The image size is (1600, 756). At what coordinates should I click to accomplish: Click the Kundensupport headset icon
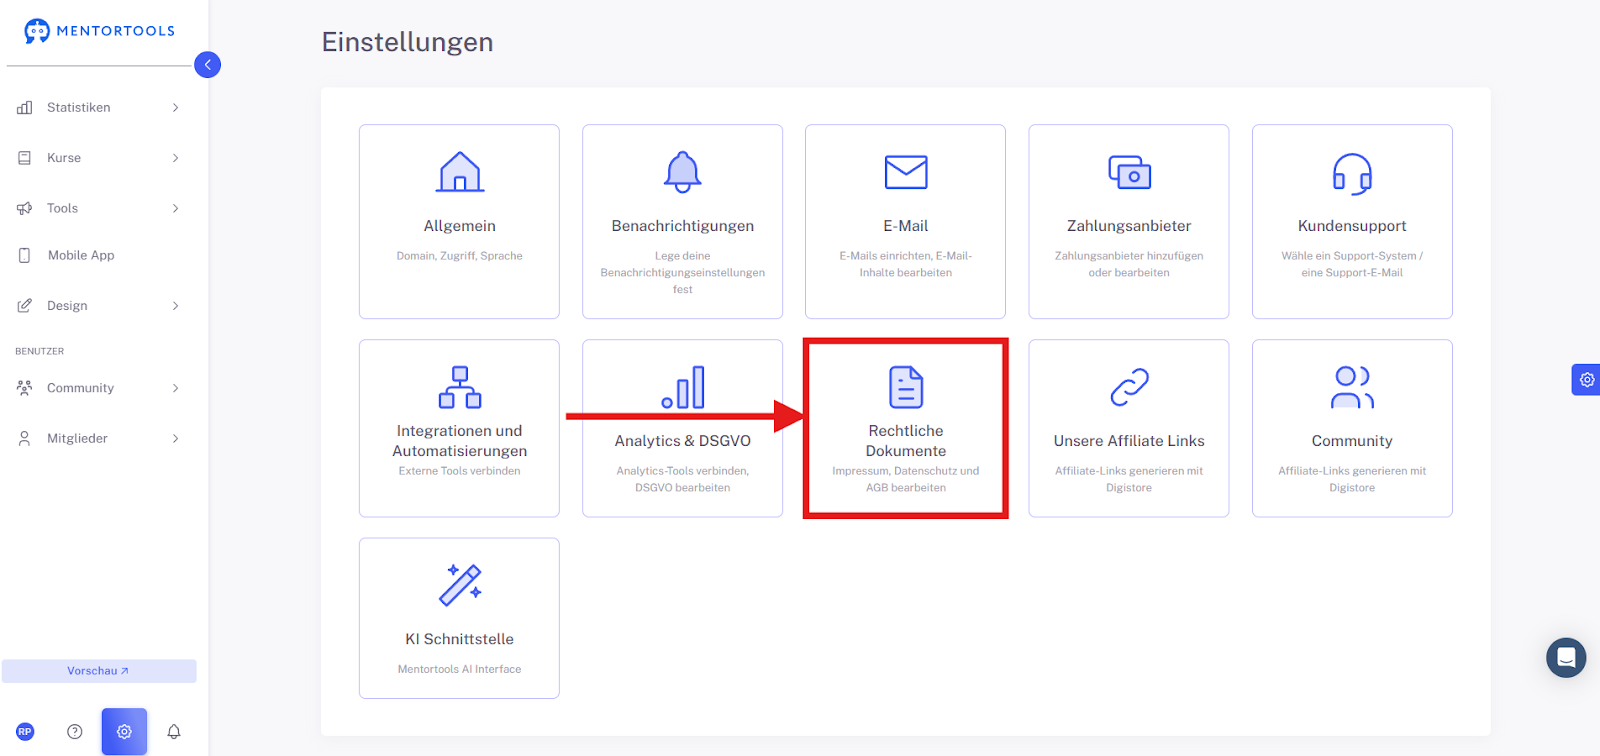1352,173
